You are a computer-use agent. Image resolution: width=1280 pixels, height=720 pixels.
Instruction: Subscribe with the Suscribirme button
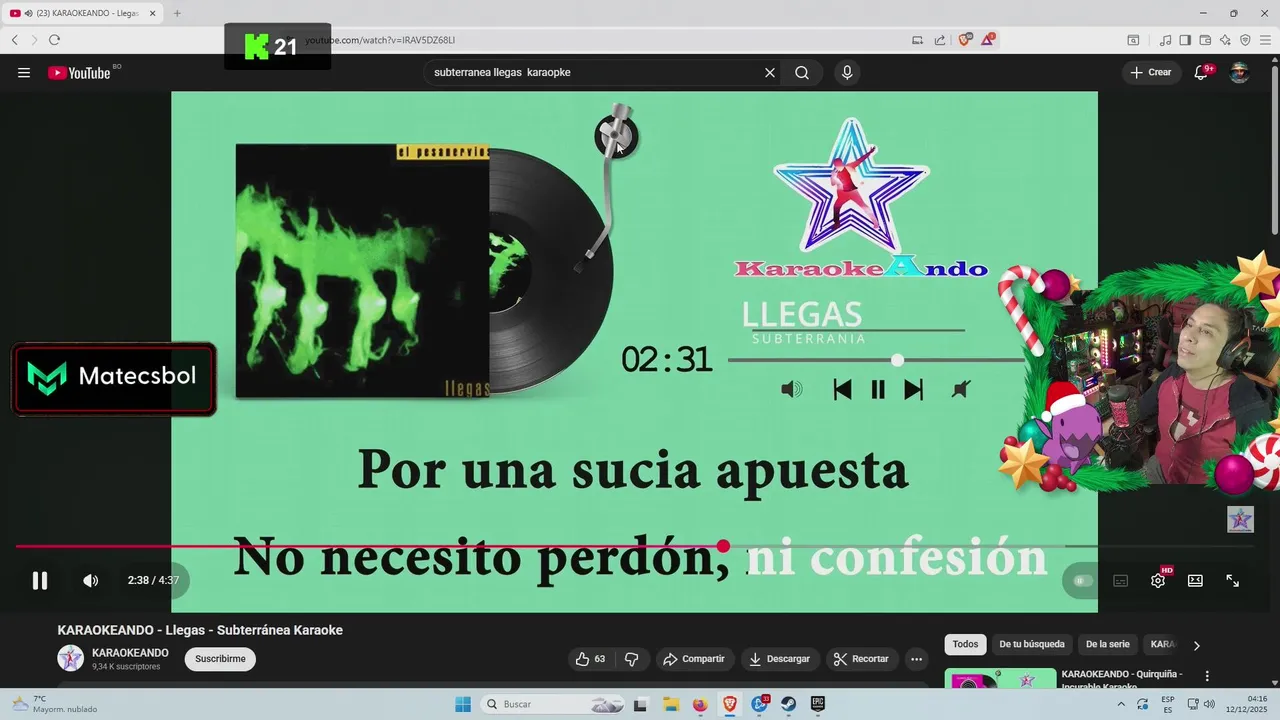(x=220, y=659)
